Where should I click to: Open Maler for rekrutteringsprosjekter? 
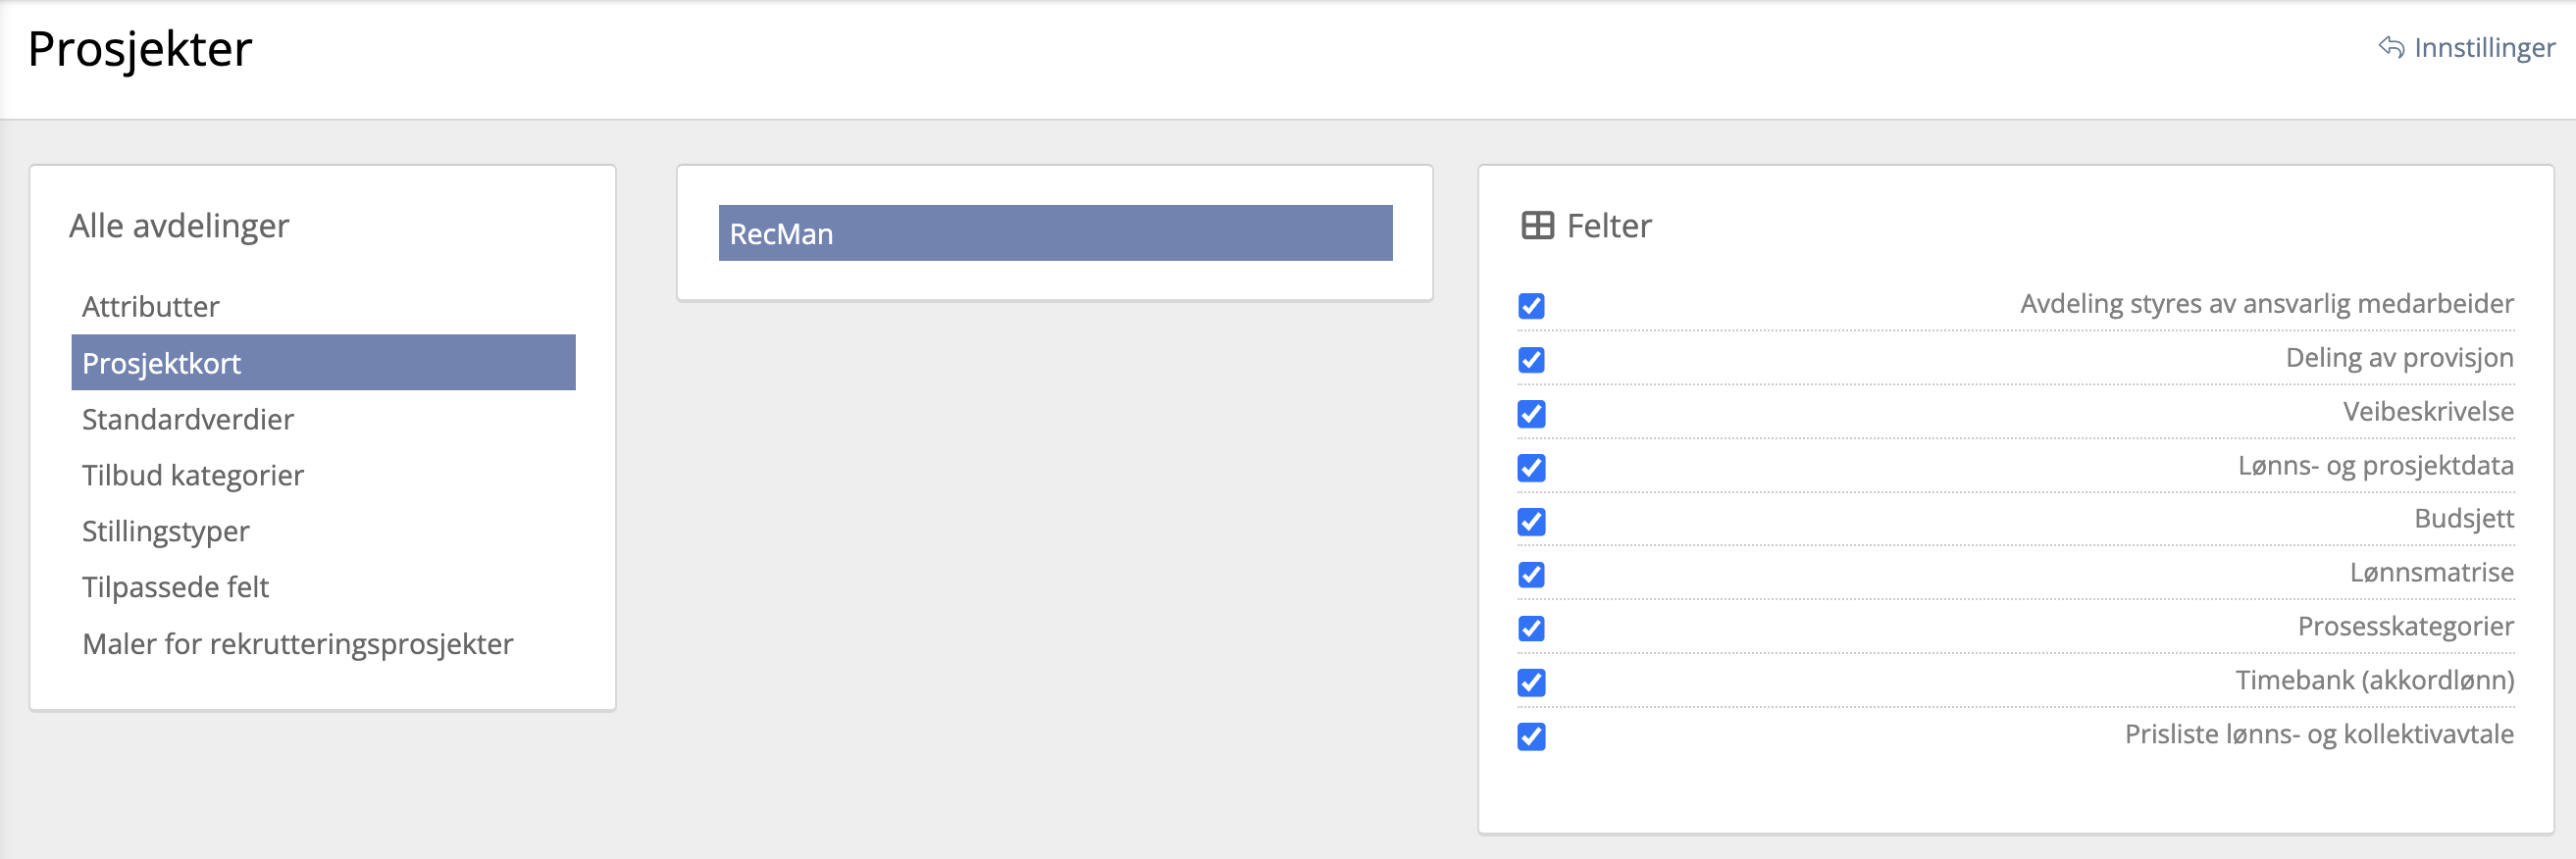coord(298,644)
